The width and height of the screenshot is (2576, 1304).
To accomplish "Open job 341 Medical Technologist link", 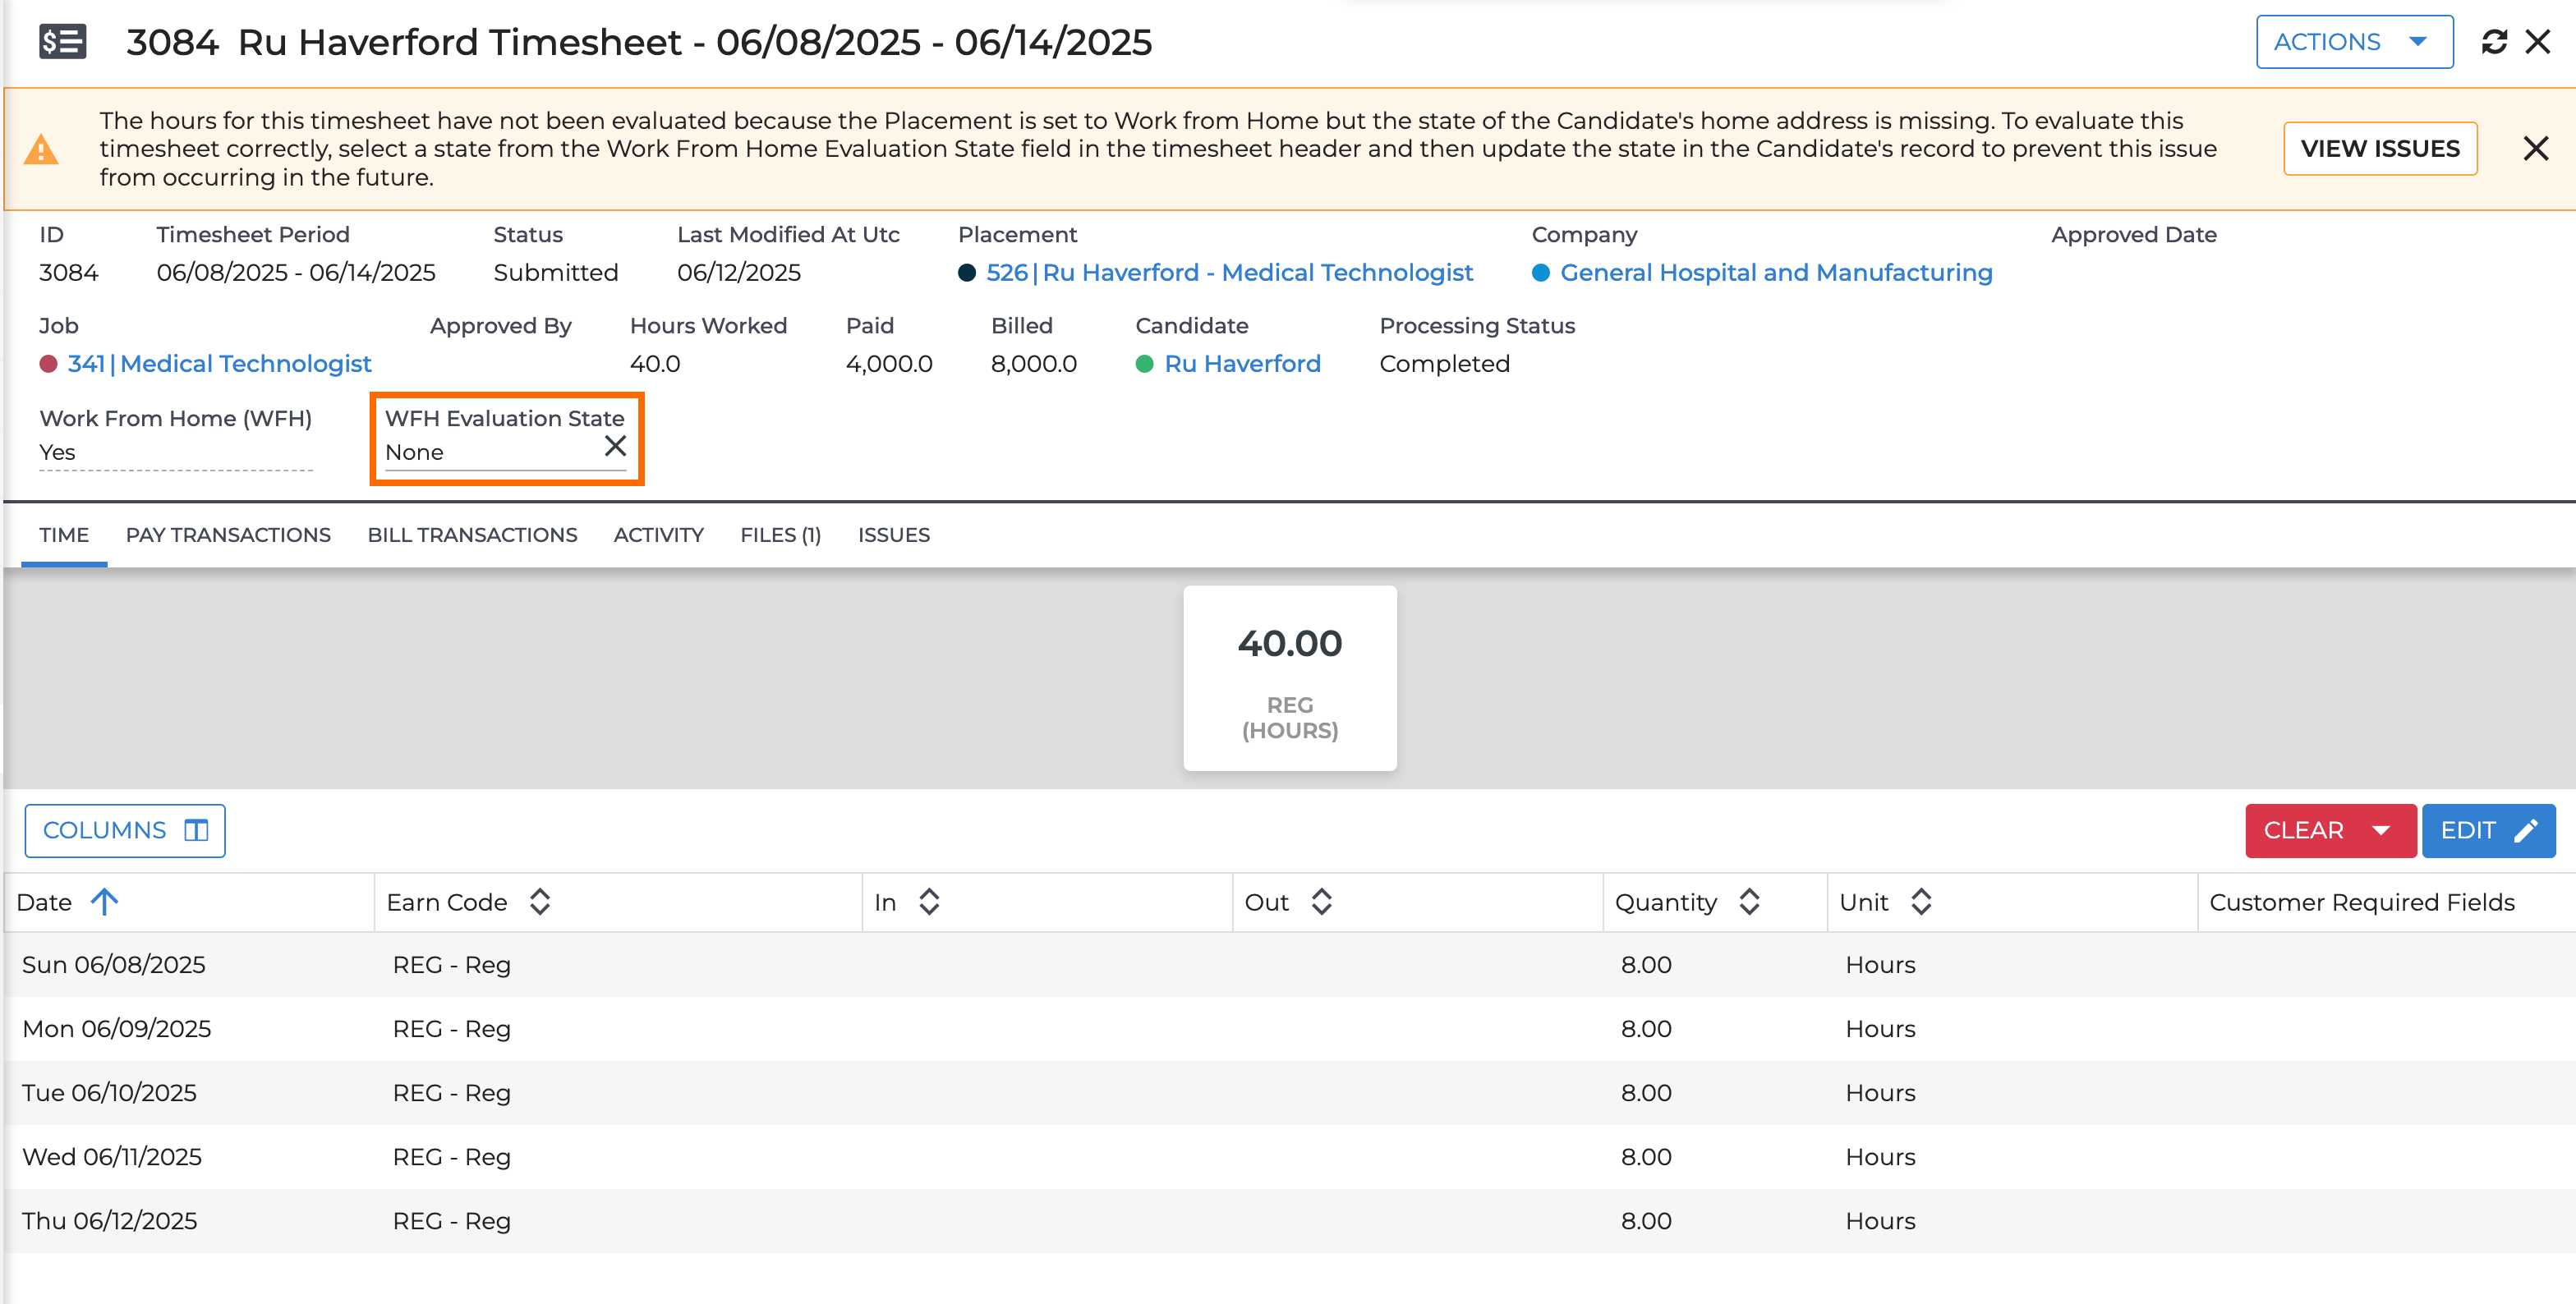I will click(x=219, y=364).
